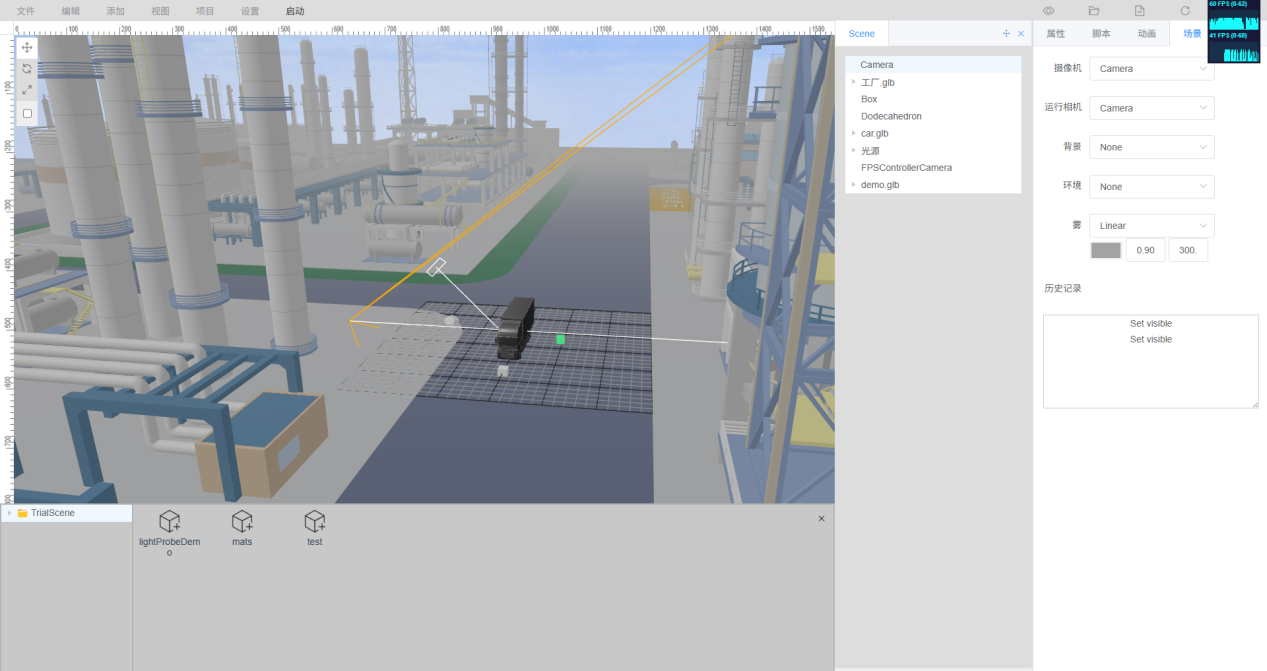Click the plus icon in Scene panel header
Screen dimensions: 1267x671
1006,34
